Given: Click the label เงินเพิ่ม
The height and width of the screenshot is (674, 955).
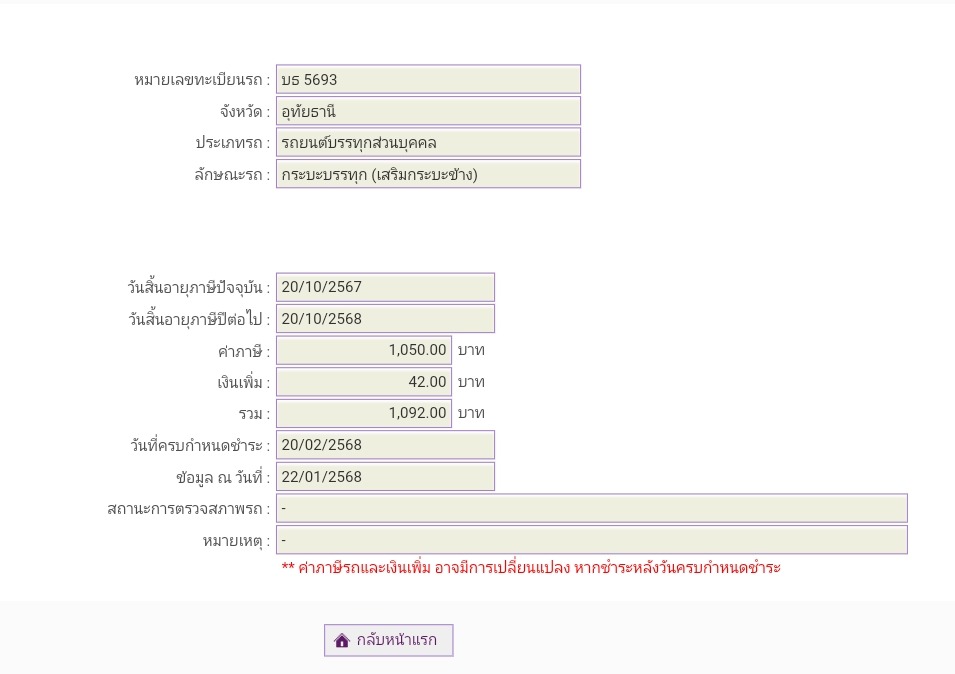Looking at the screenshot, I should [x=244, y=382].
